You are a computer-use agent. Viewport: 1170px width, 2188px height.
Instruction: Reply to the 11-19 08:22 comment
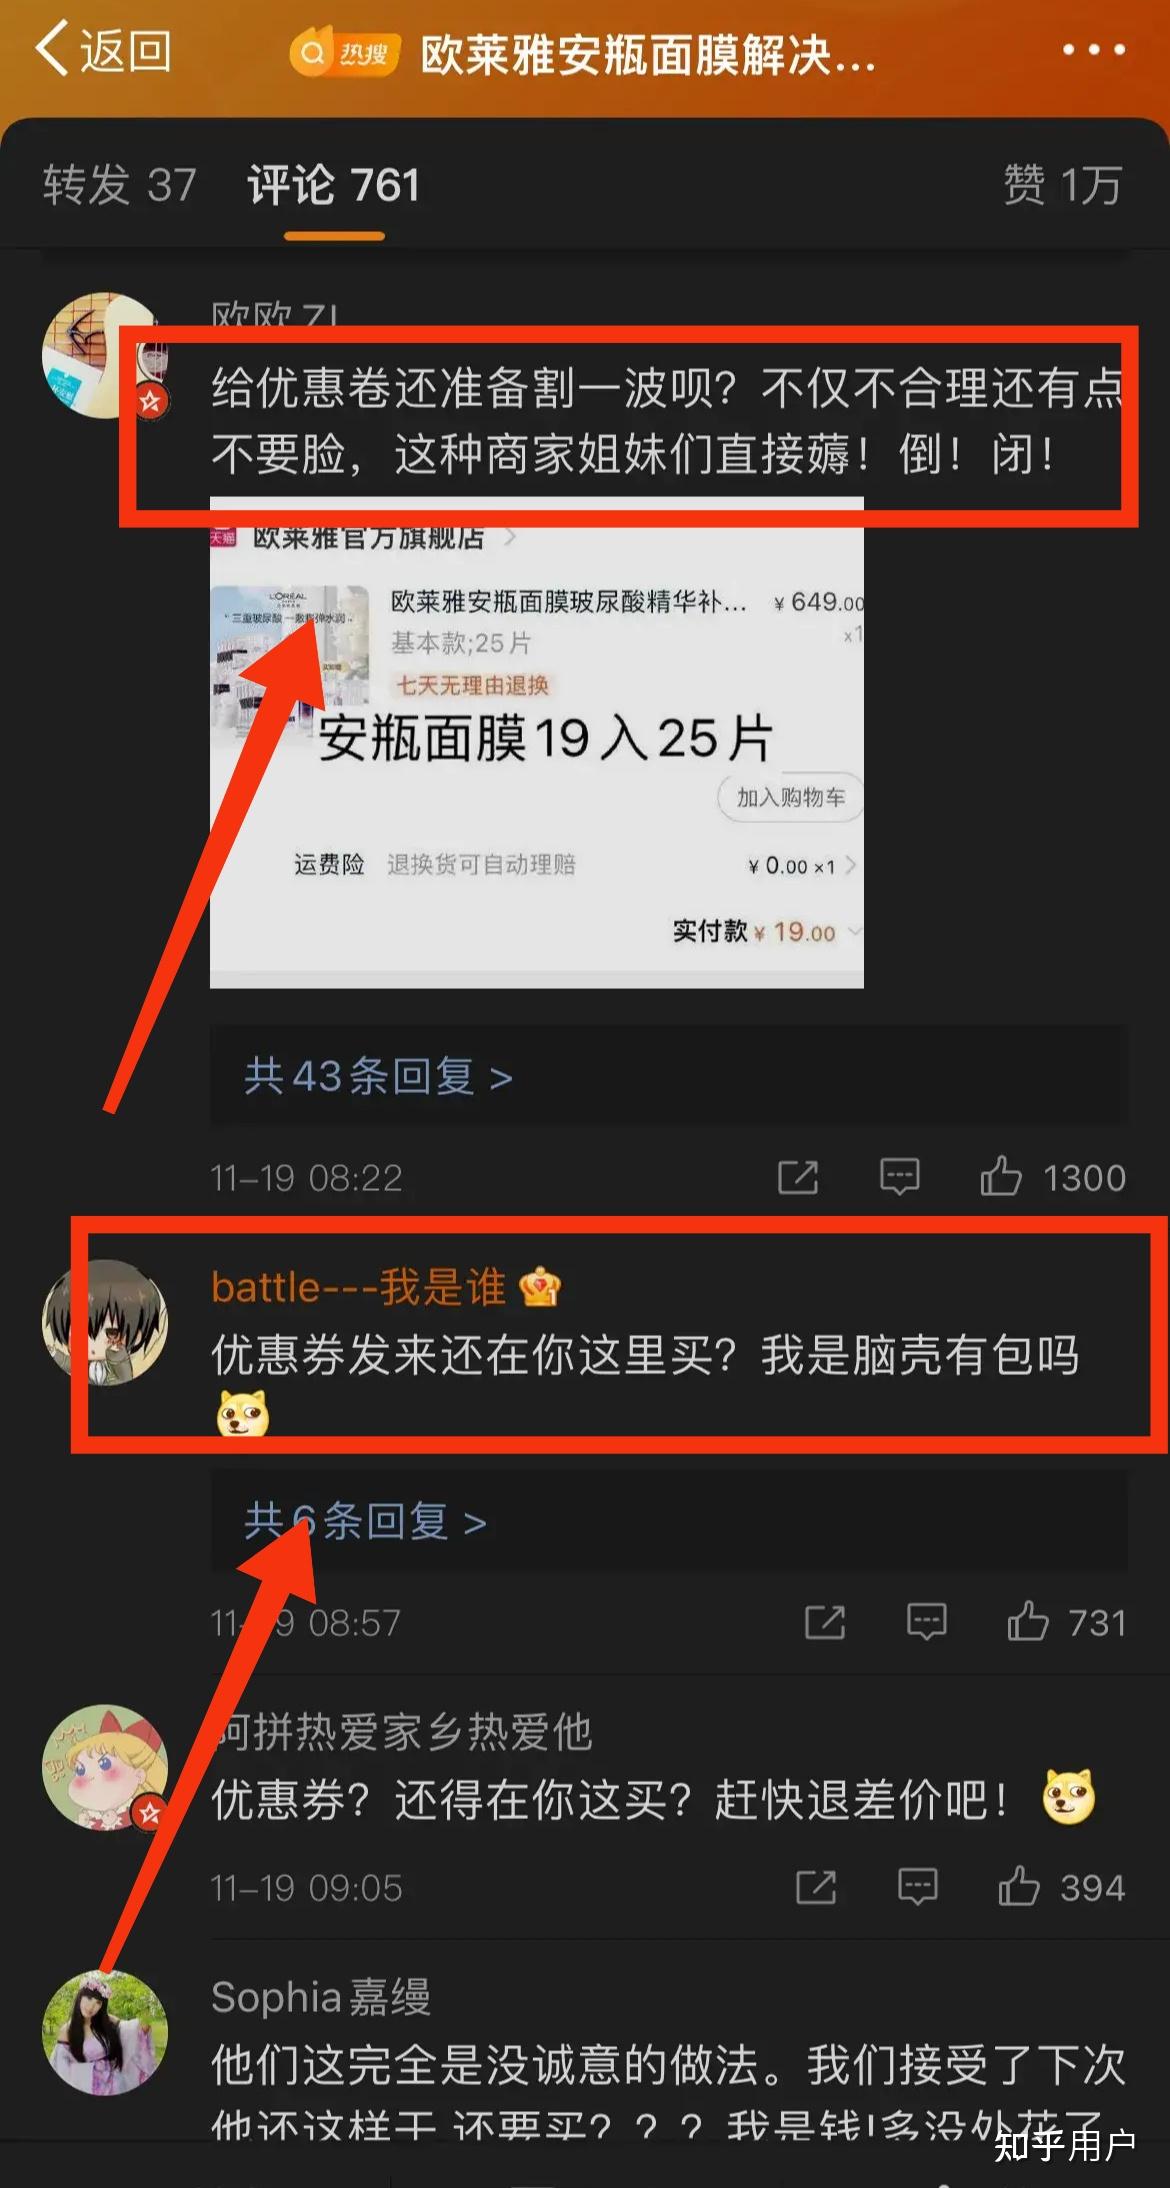click(899, 1177)
